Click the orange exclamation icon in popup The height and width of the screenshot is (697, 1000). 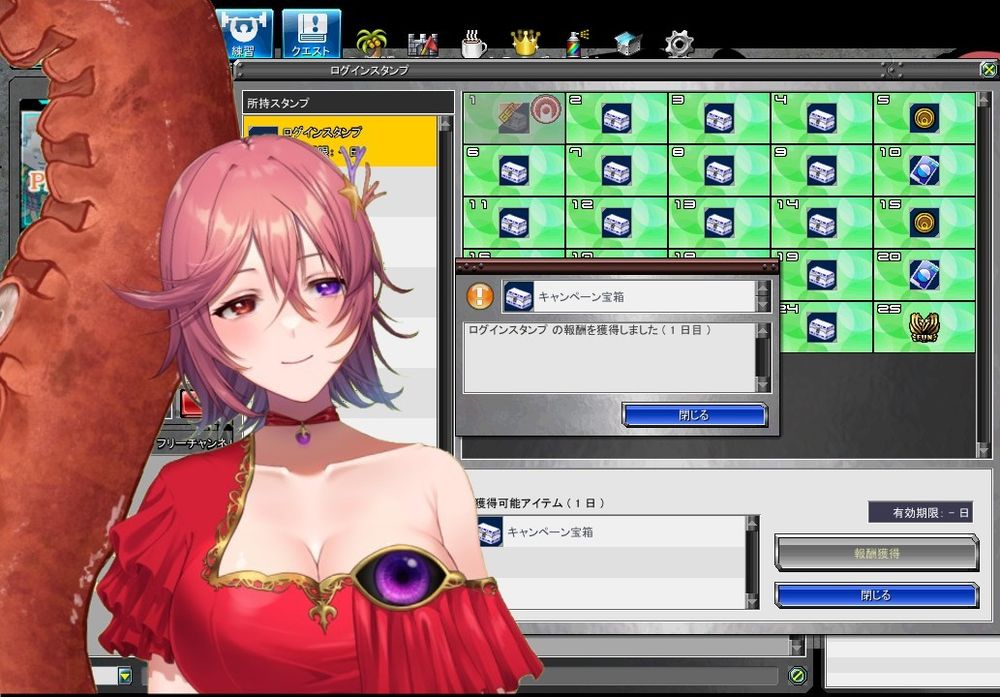coord(480,296)
